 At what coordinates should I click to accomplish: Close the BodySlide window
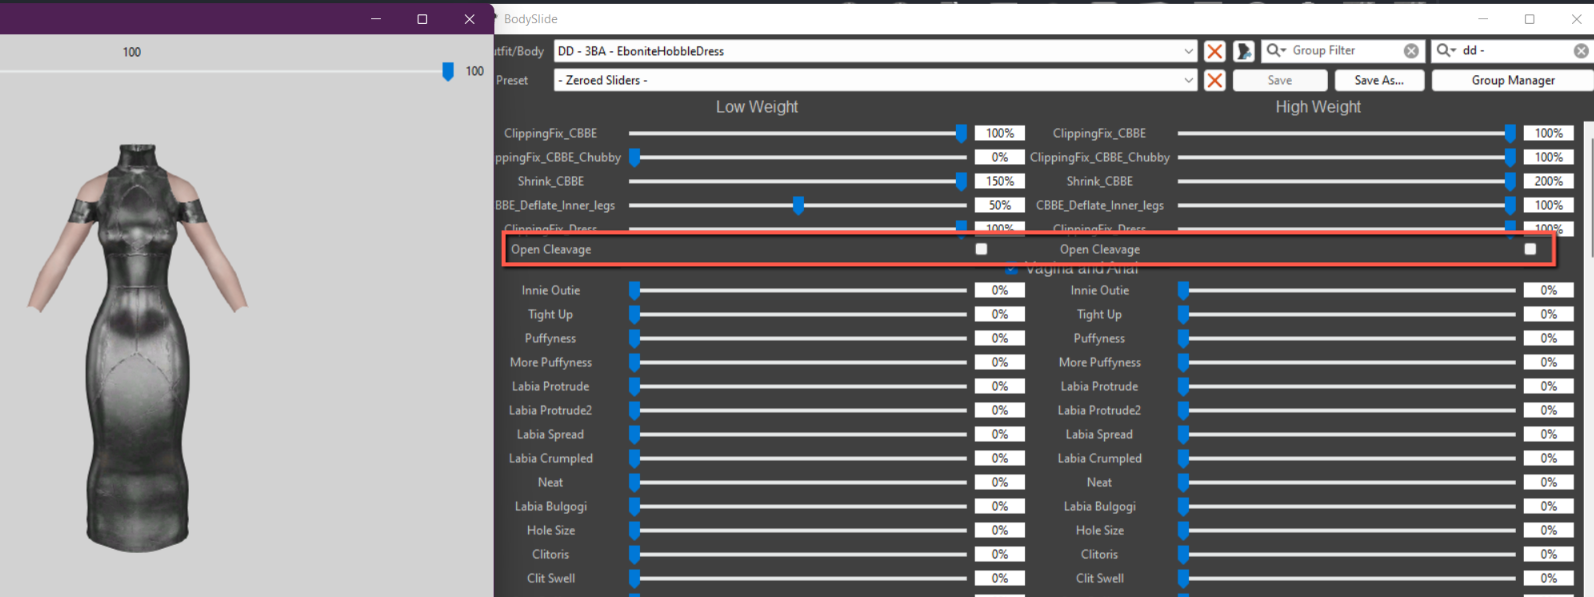(1576, 19)
